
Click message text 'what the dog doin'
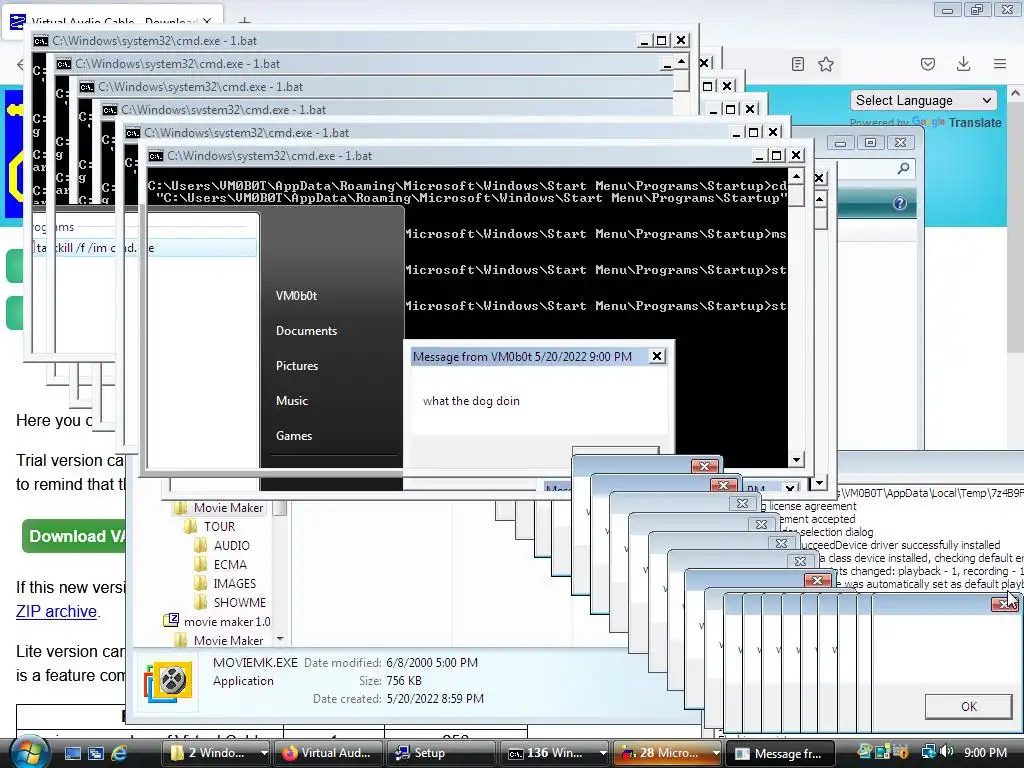tap(471, 401)
